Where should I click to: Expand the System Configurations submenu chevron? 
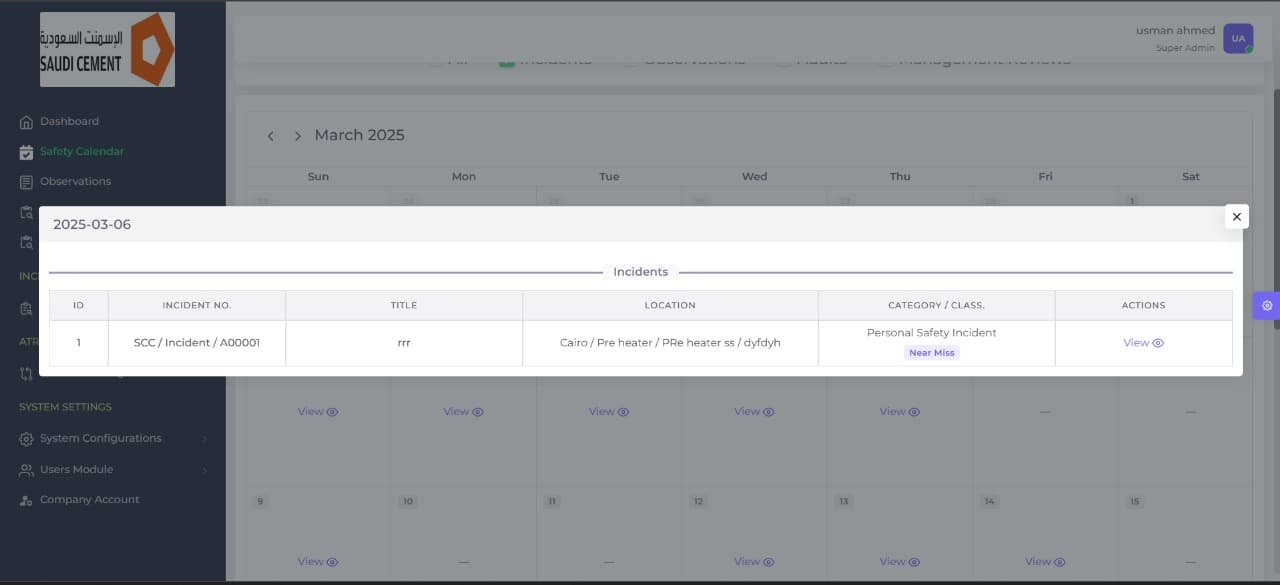click(x=205, y=438)
